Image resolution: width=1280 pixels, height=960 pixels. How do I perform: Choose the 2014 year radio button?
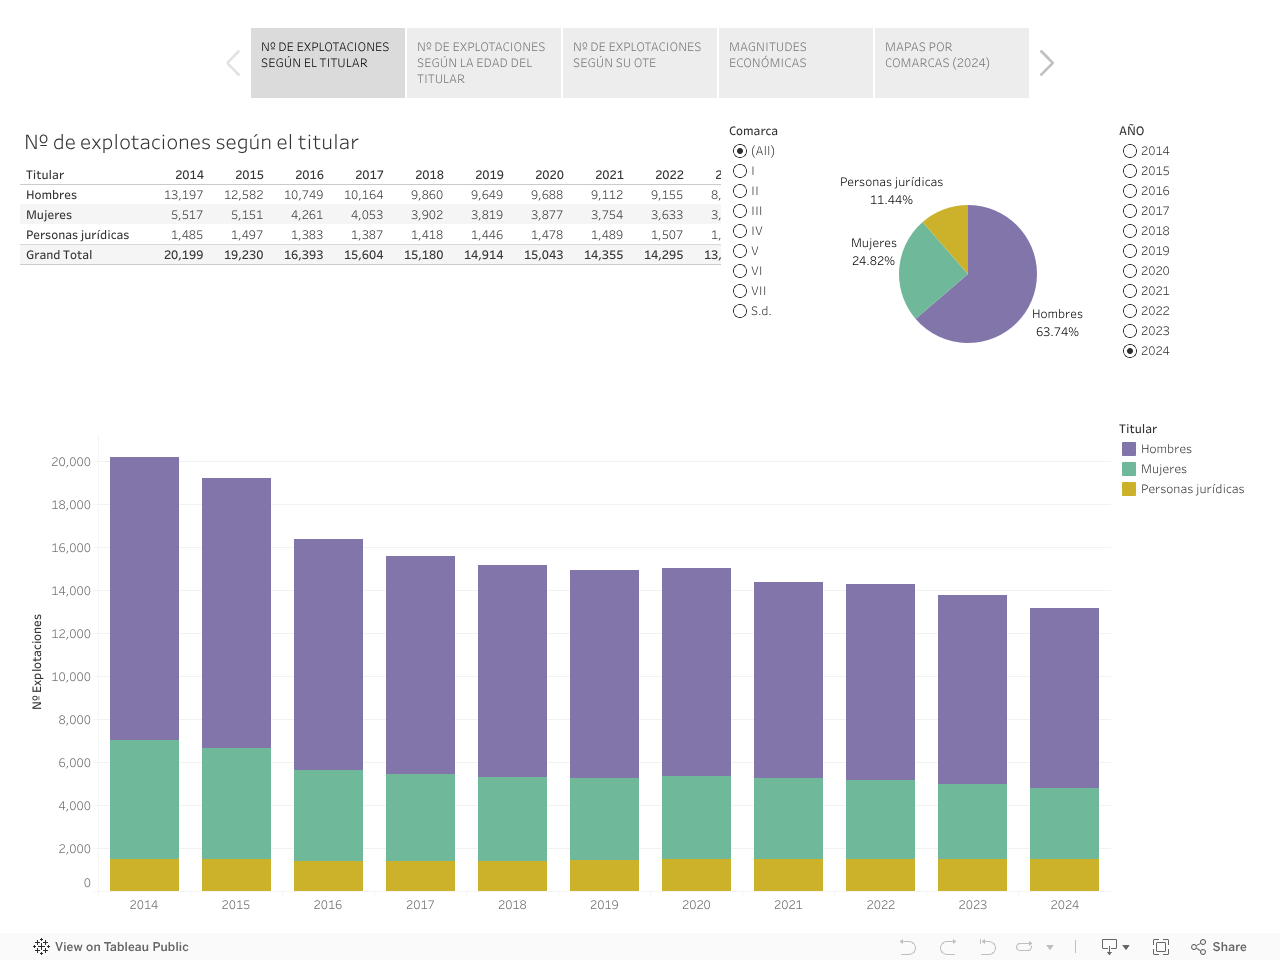pos(1130,151)
